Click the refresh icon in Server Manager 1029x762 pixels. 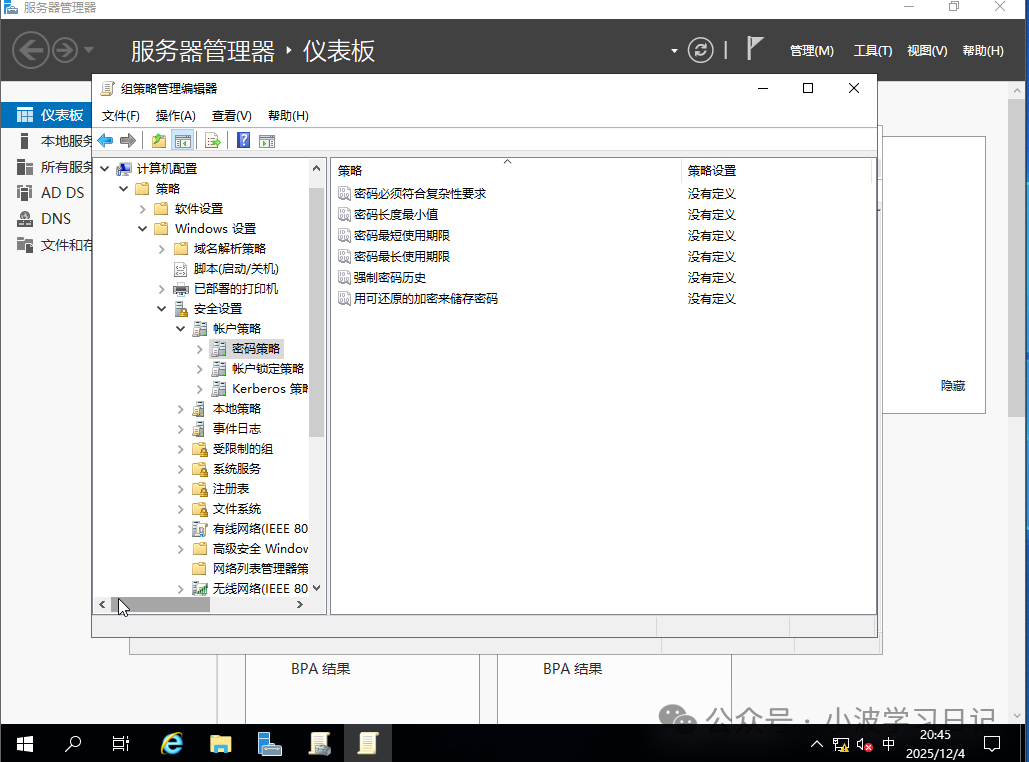(x=700, y=50)
